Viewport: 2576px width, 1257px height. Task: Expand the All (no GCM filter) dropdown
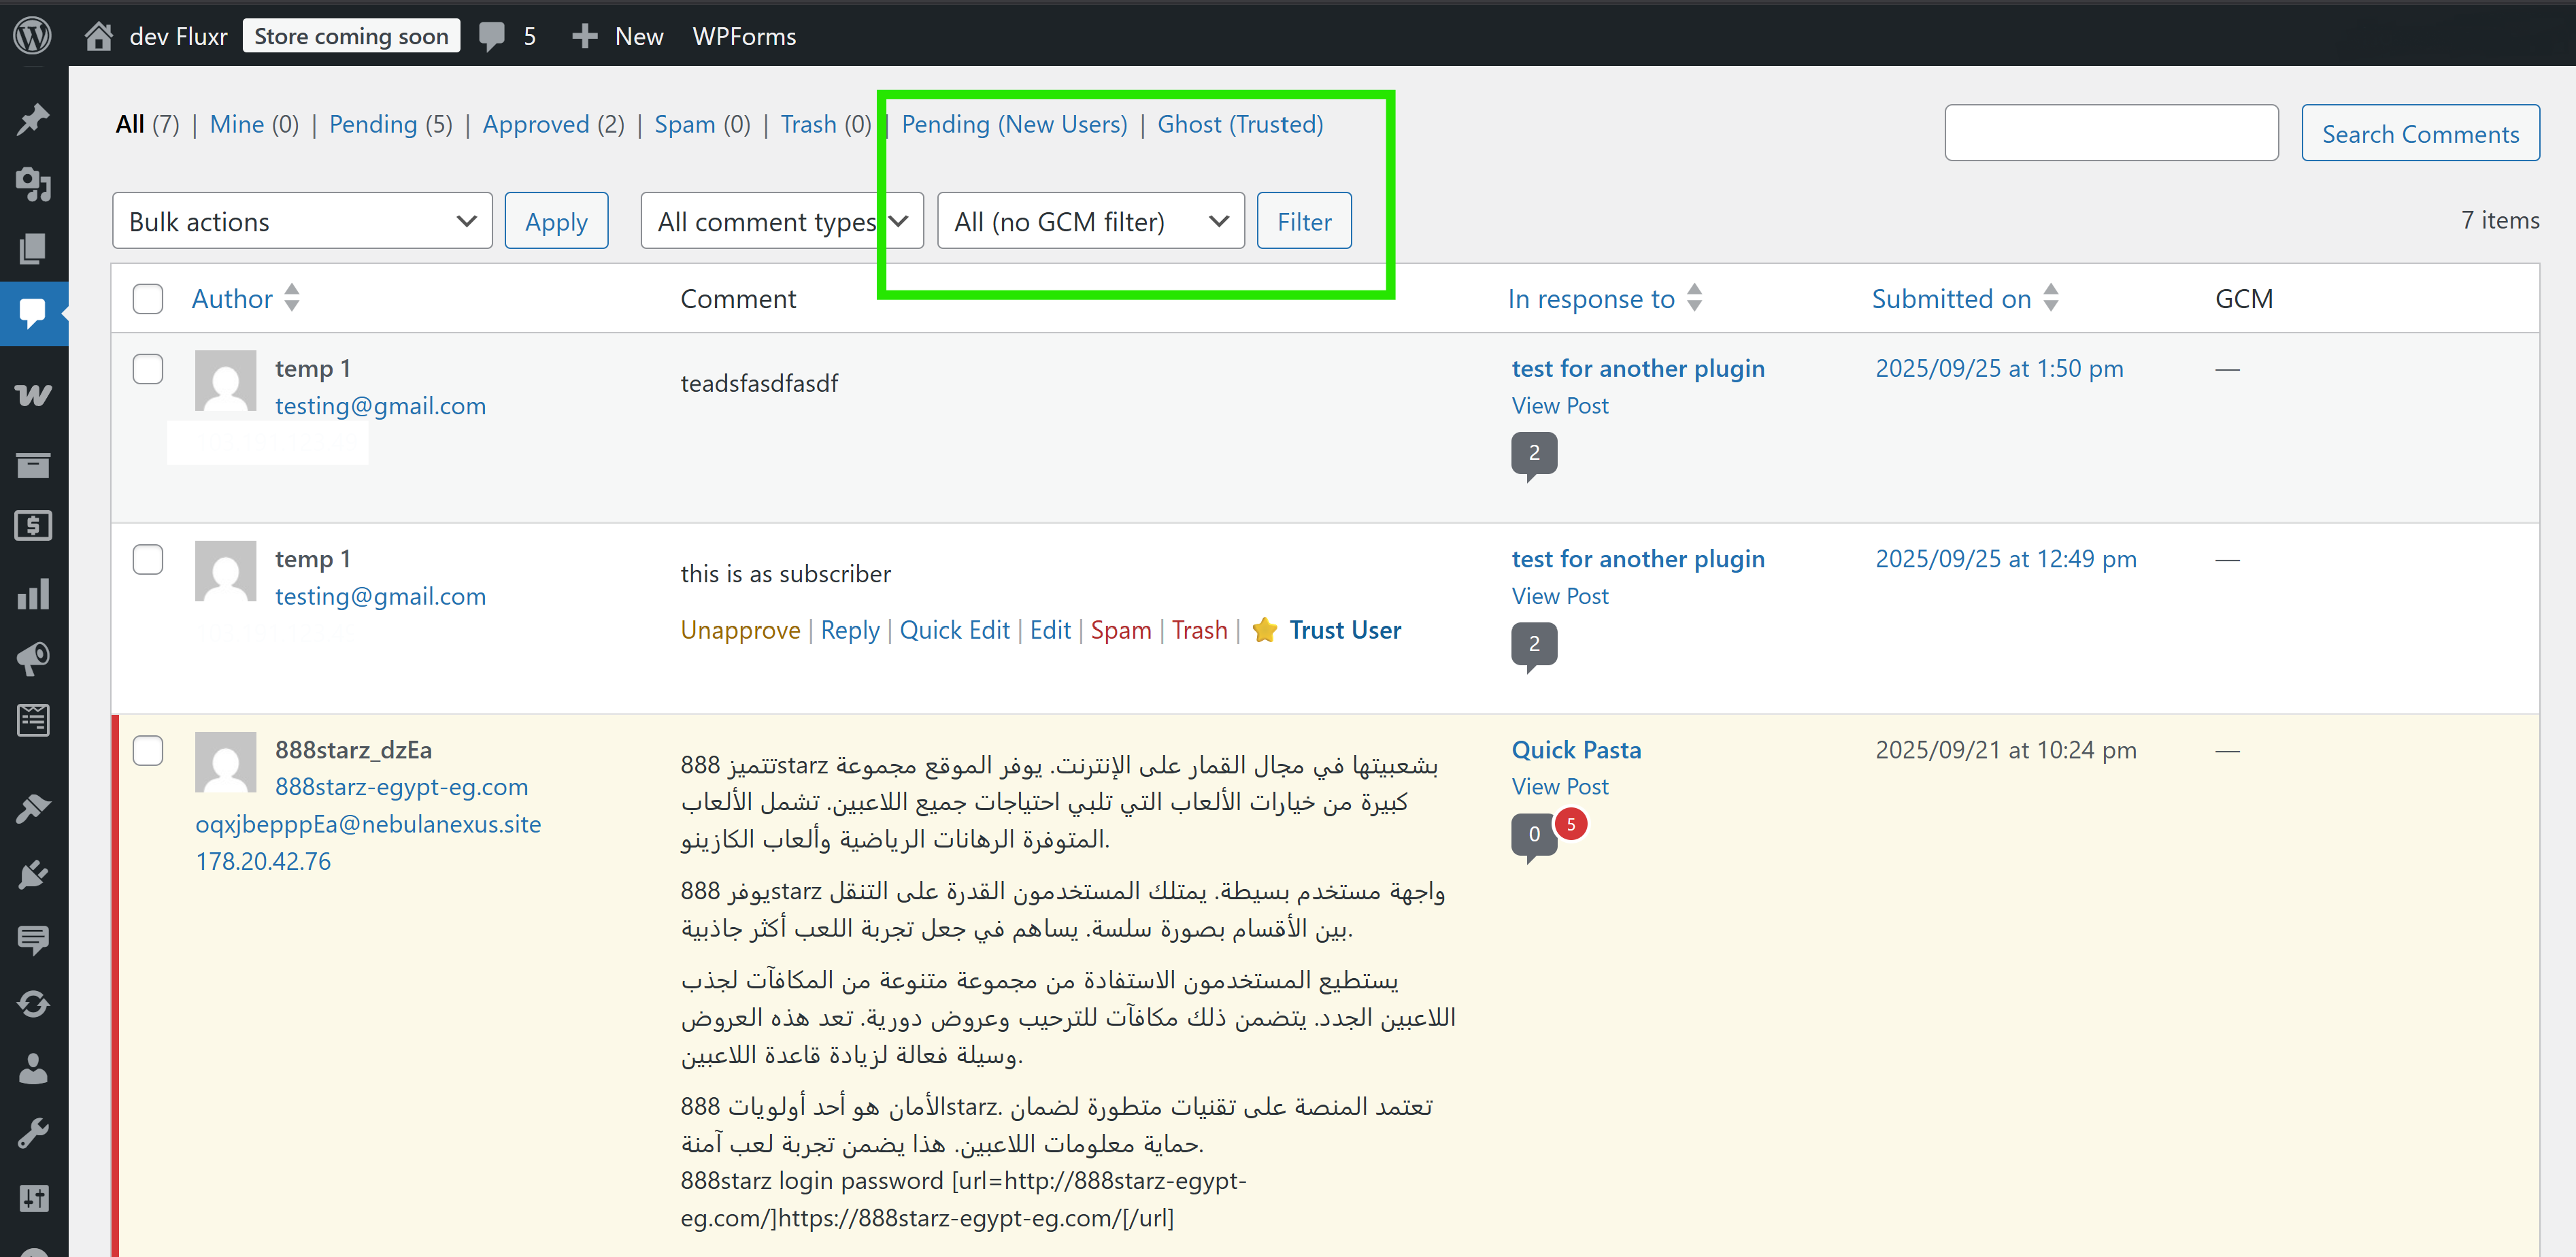tap(1090, 220)
